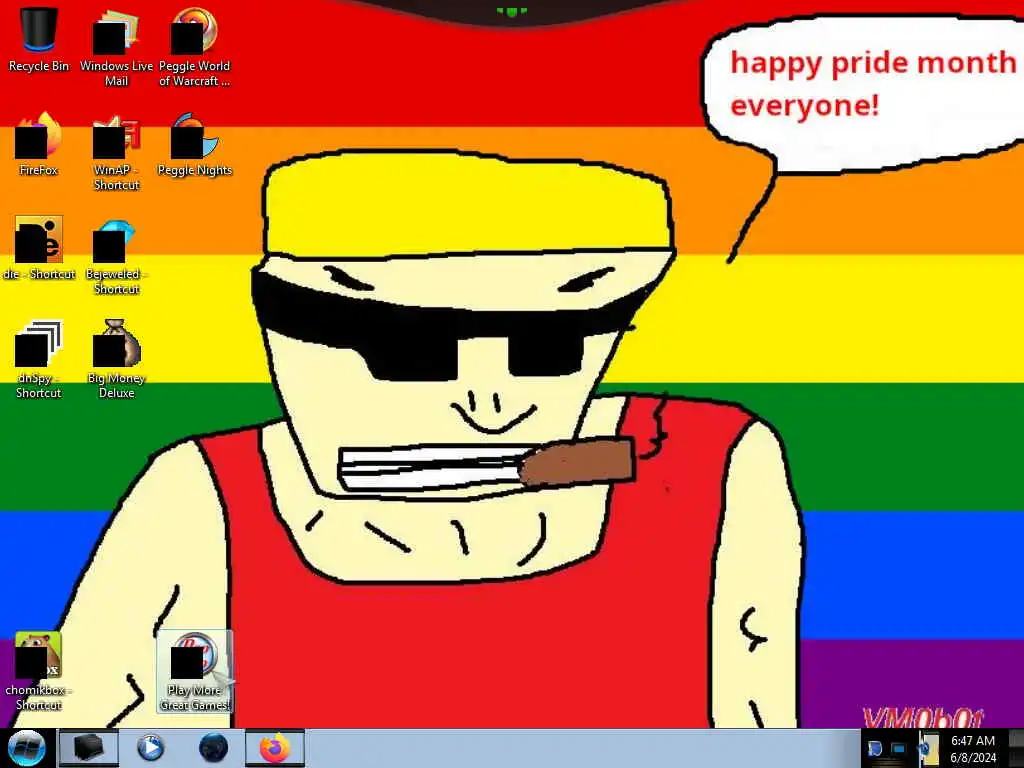Click the leftmost system tray icon

[875, 749]
